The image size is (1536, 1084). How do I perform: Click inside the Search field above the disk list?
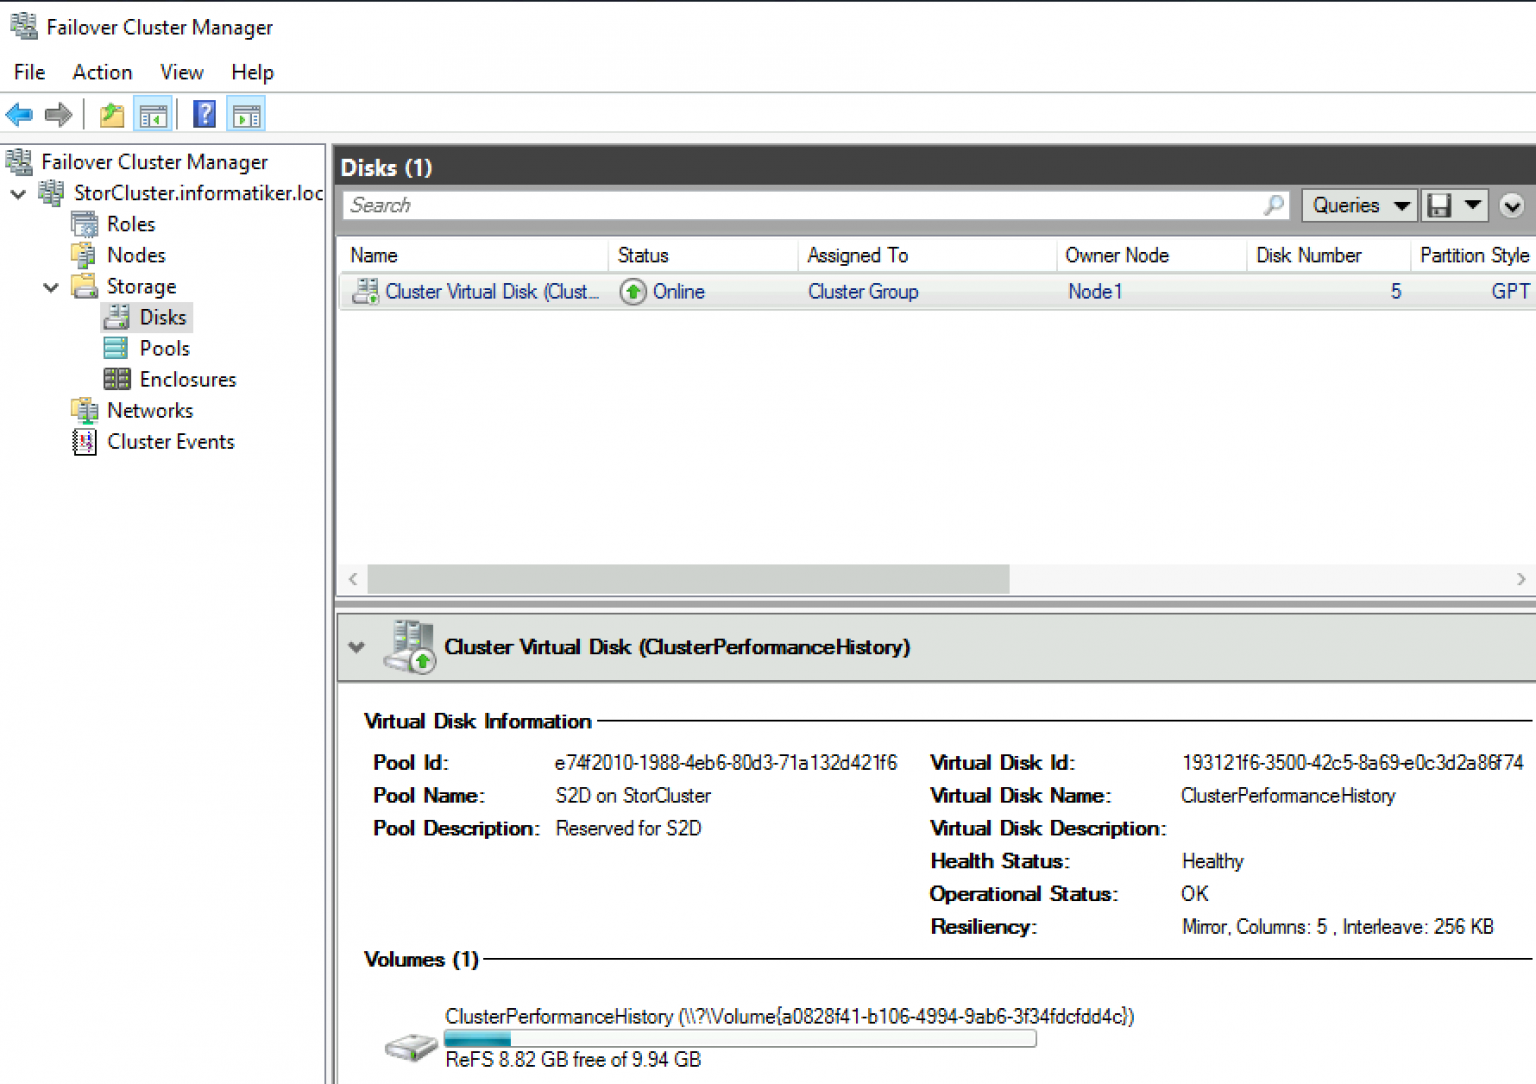700,205
